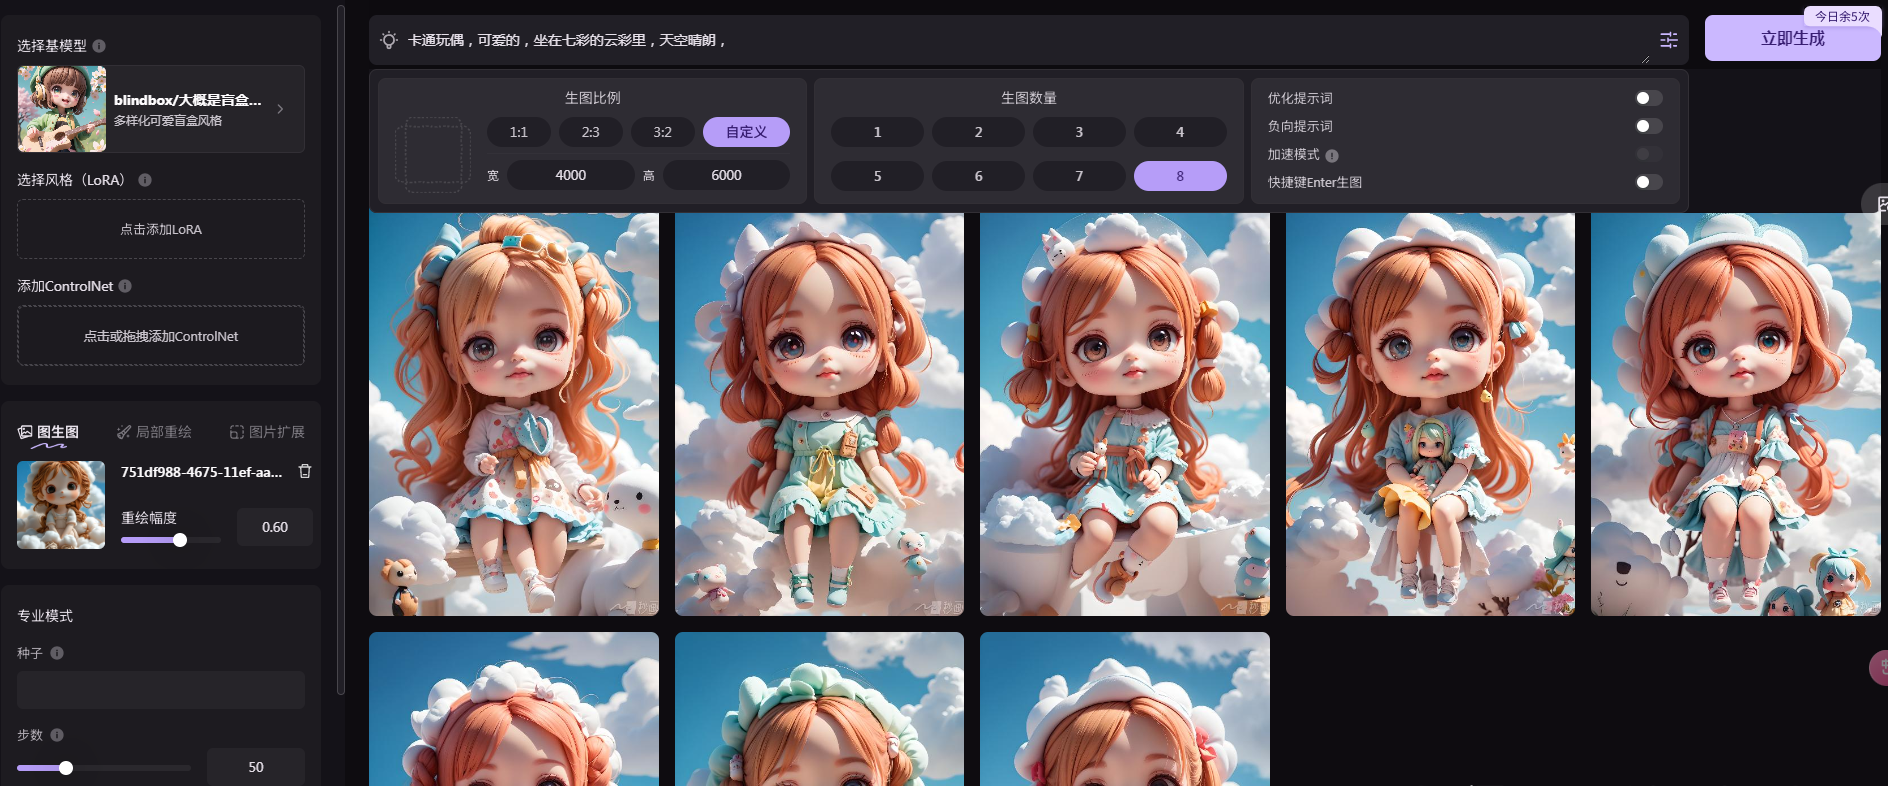Screen dimensions: 1888x786
Task: Click 点击添加LoRA box
Action: pyautogui.click(x=161, y=229)
